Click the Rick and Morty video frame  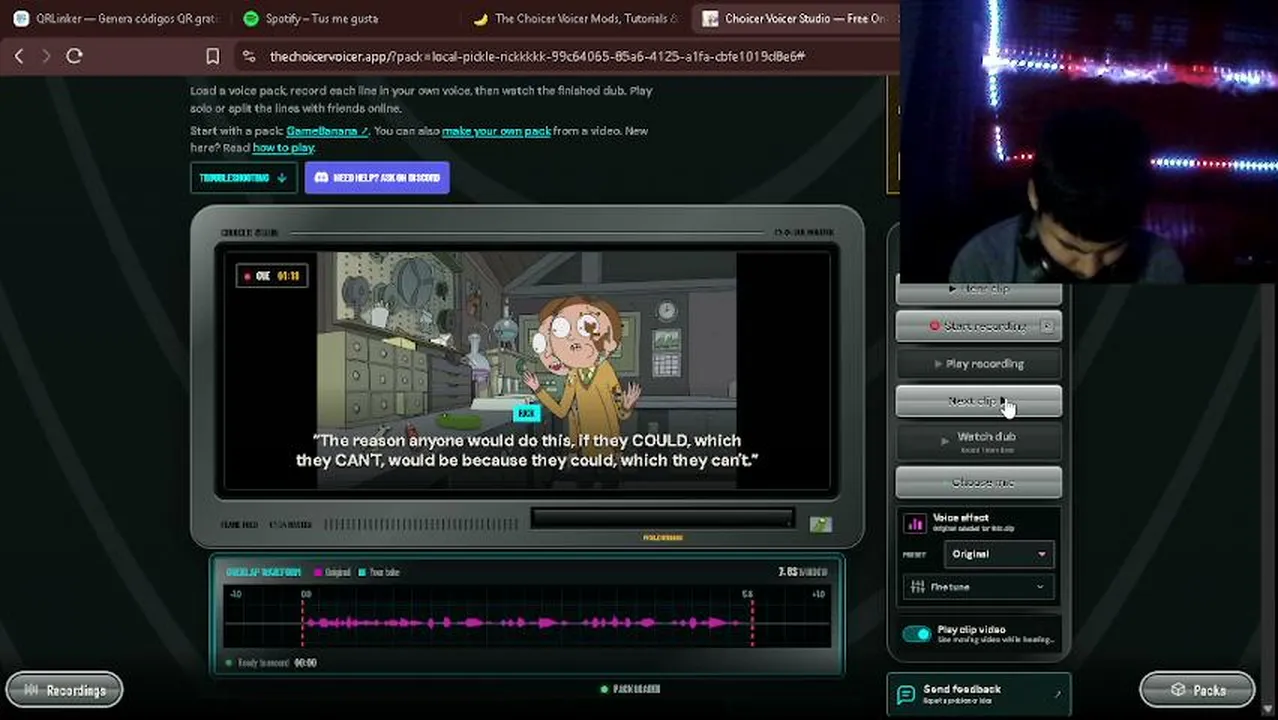[527, 370]
